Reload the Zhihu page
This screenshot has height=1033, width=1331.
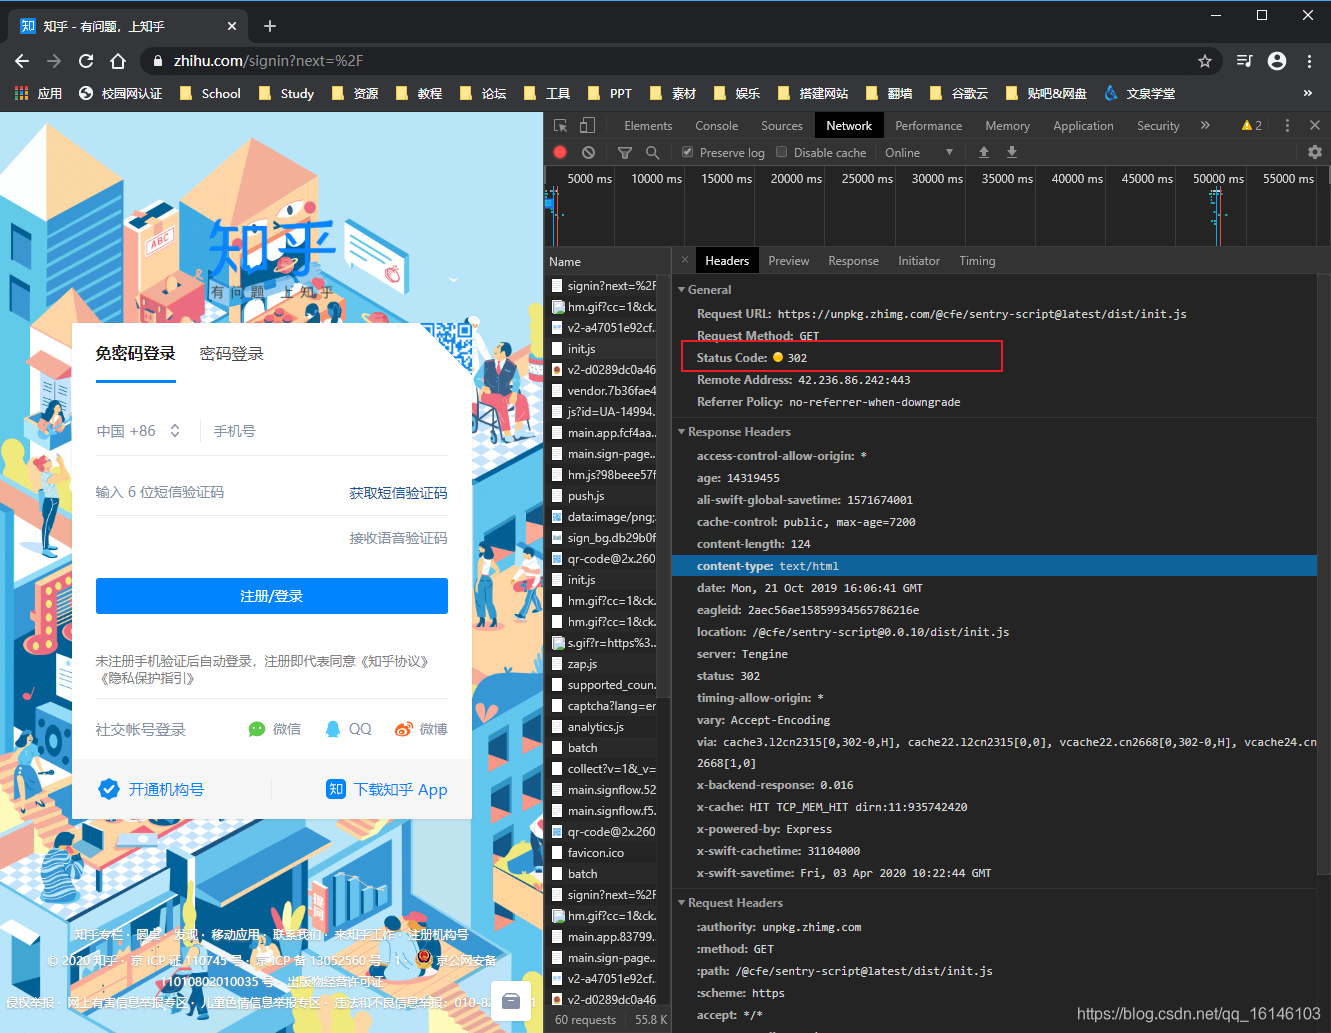click(86, 61)
